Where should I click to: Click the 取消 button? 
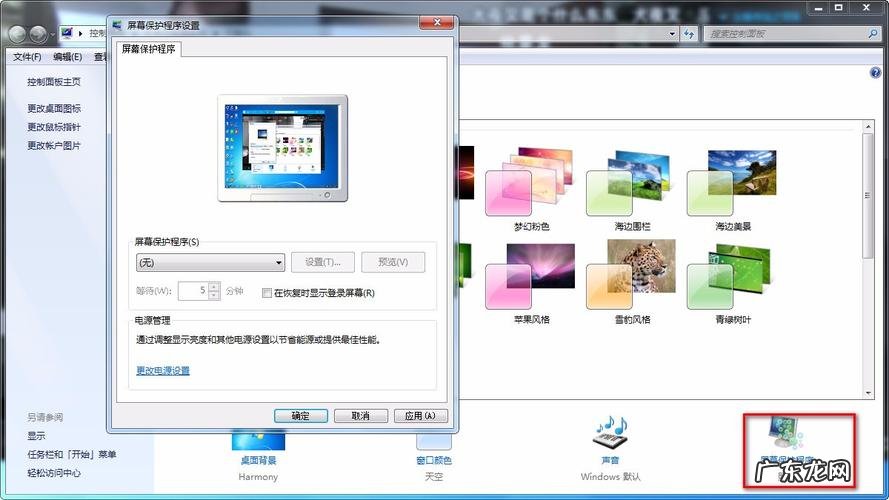tap(361, 416)
